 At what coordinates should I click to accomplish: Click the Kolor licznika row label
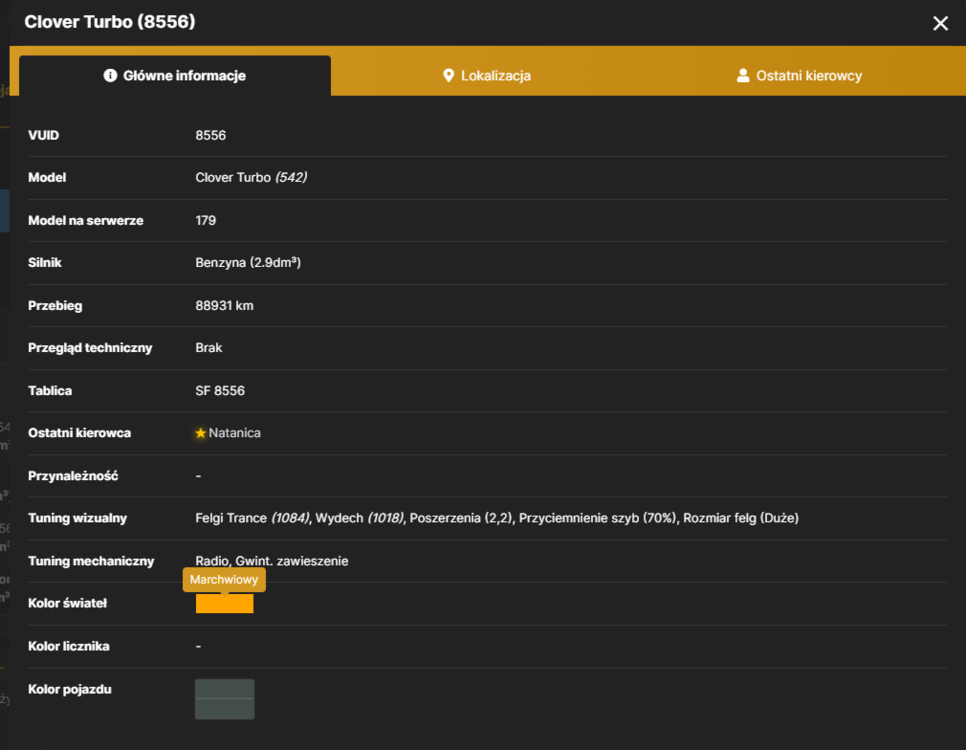tap(69, 646)
